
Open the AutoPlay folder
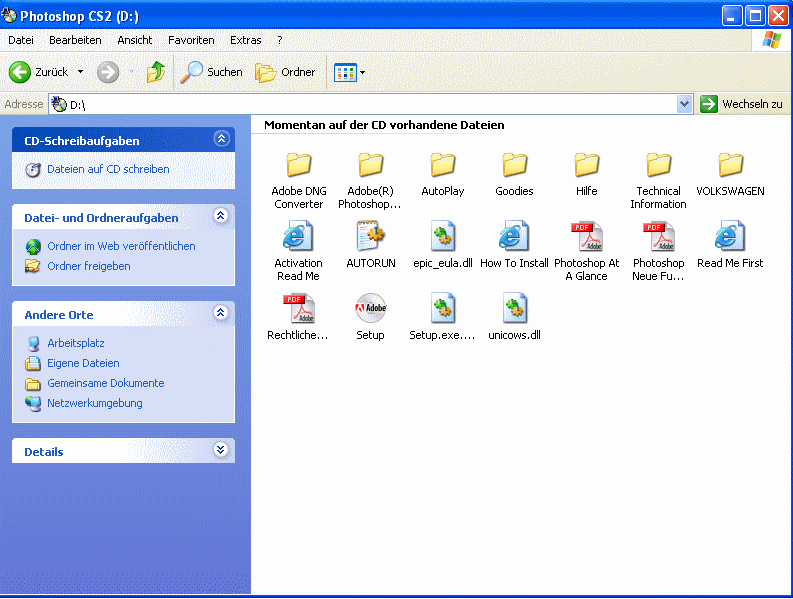tap(443, 174)
